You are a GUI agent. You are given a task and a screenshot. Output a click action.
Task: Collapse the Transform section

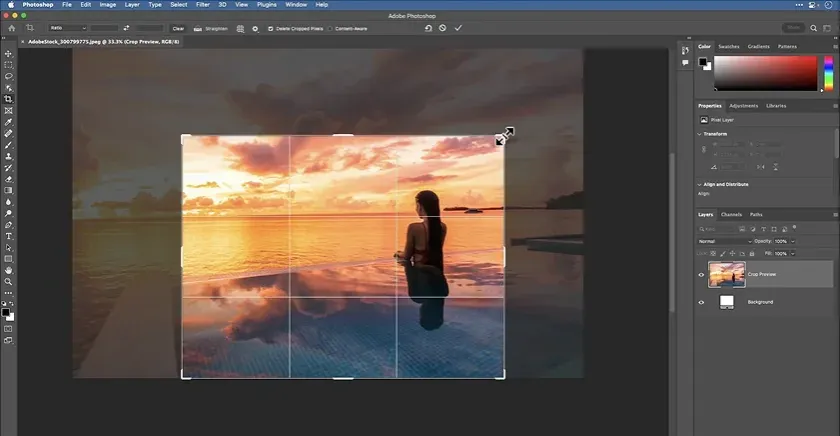[700, 134]
